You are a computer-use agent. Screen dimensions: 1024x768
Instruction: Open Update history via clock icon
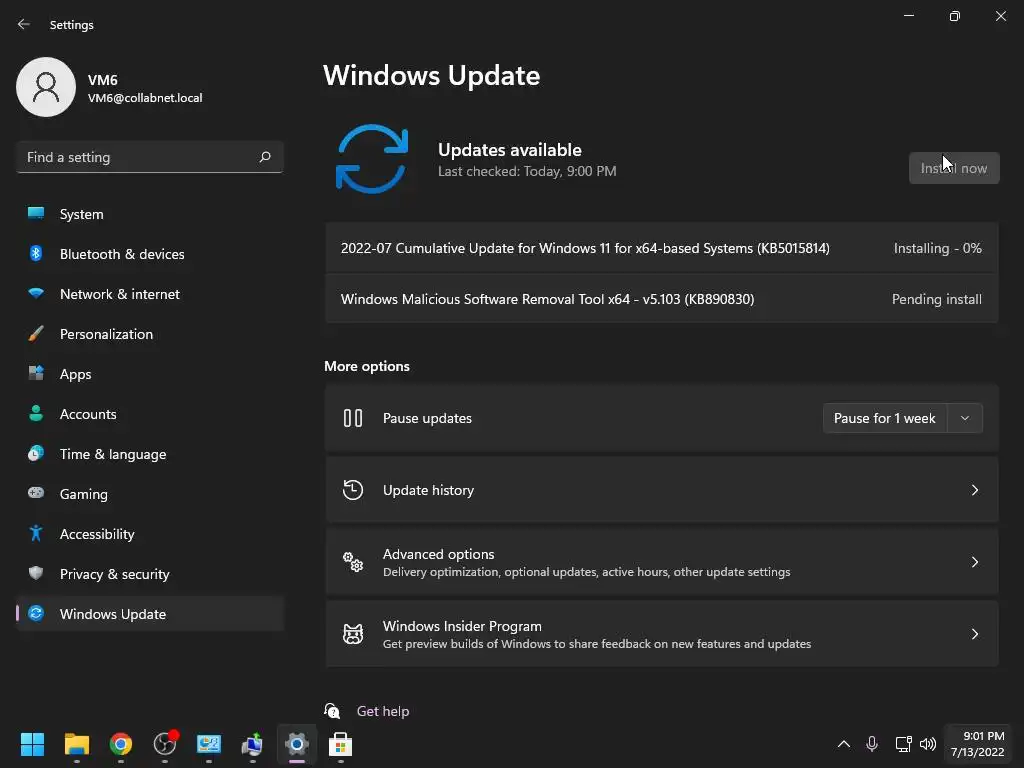[353, 490]
